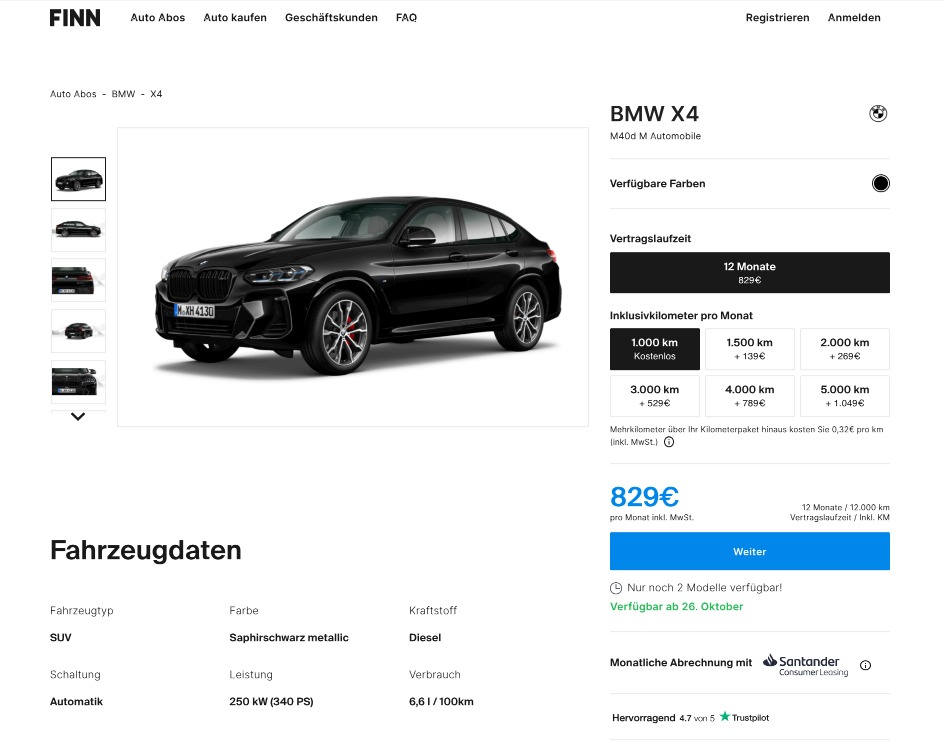Screen dimensions: 944x747
Task: Open the Geschäftskunden menu item
Action: 331,18
